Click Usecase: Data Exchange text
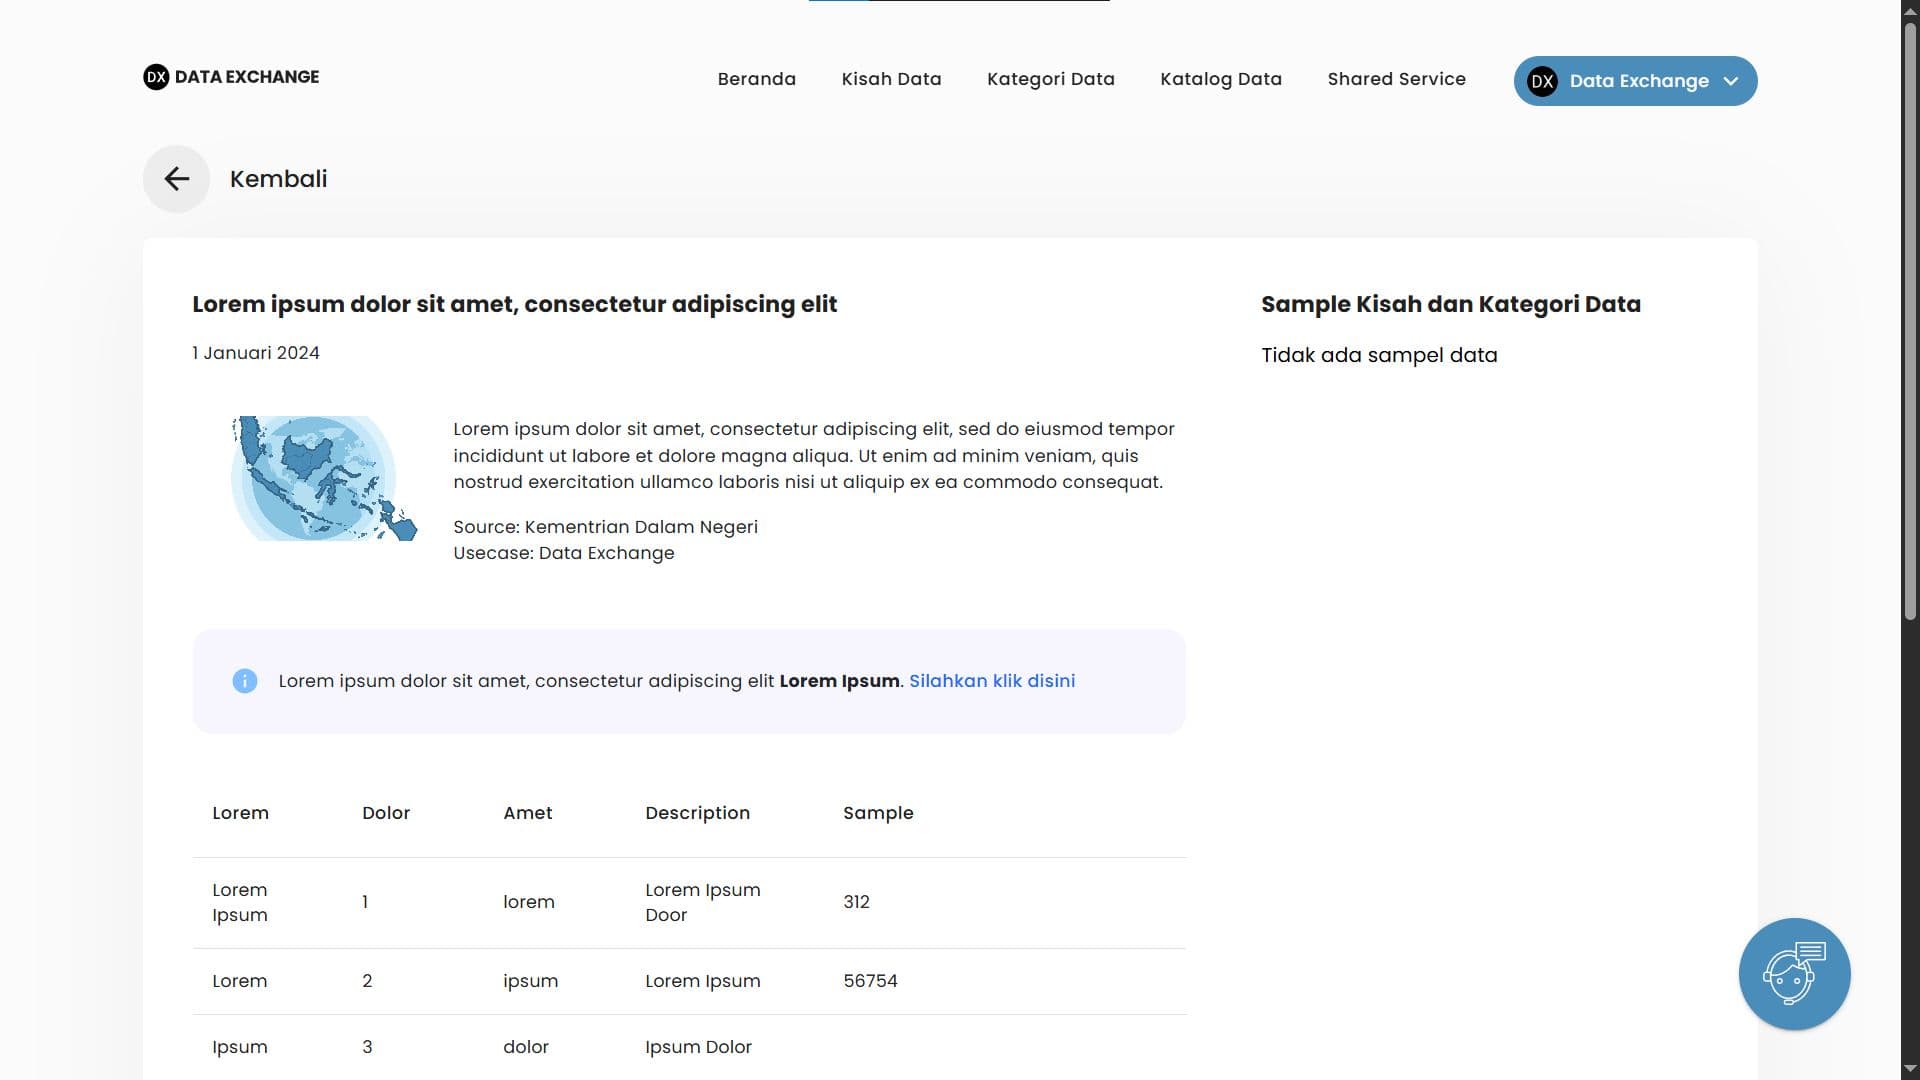 point(564,553)
